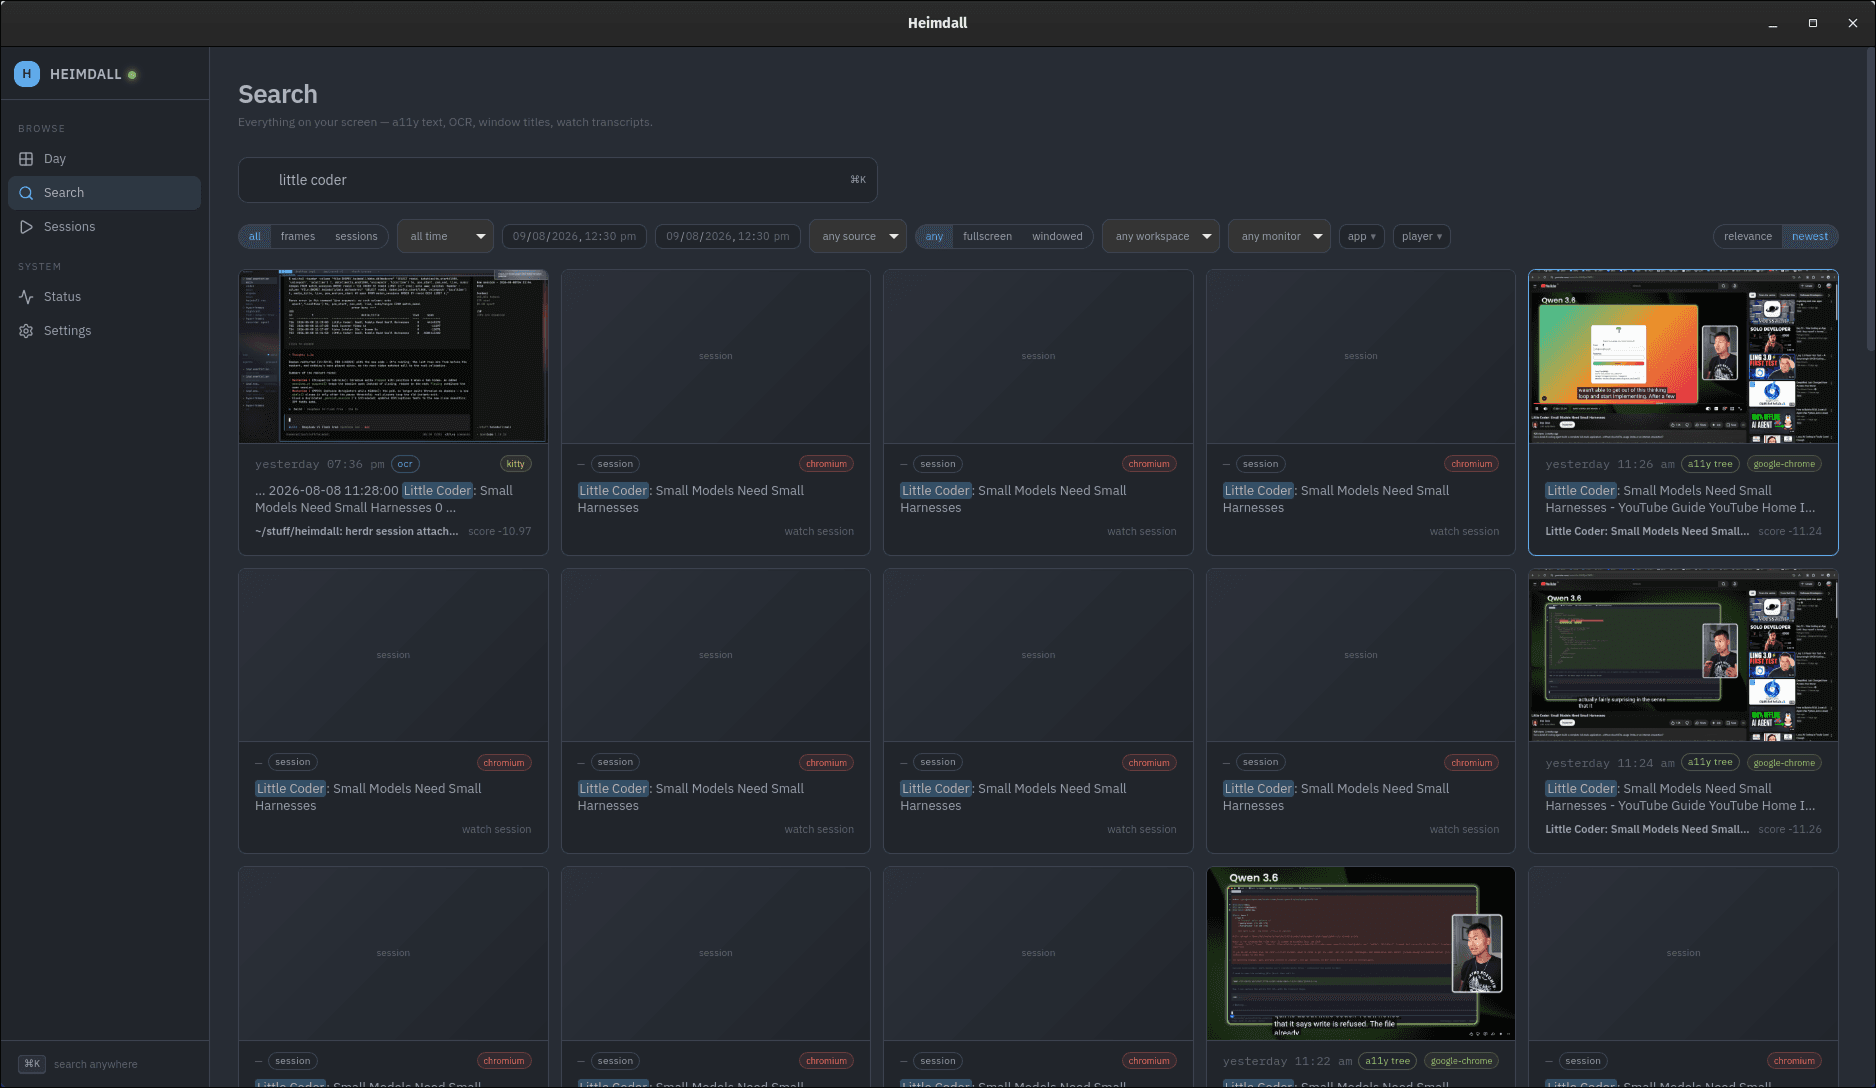Open the 'all time' range dropdown
Screen dimensions: 1876x1088
point(446,237)
